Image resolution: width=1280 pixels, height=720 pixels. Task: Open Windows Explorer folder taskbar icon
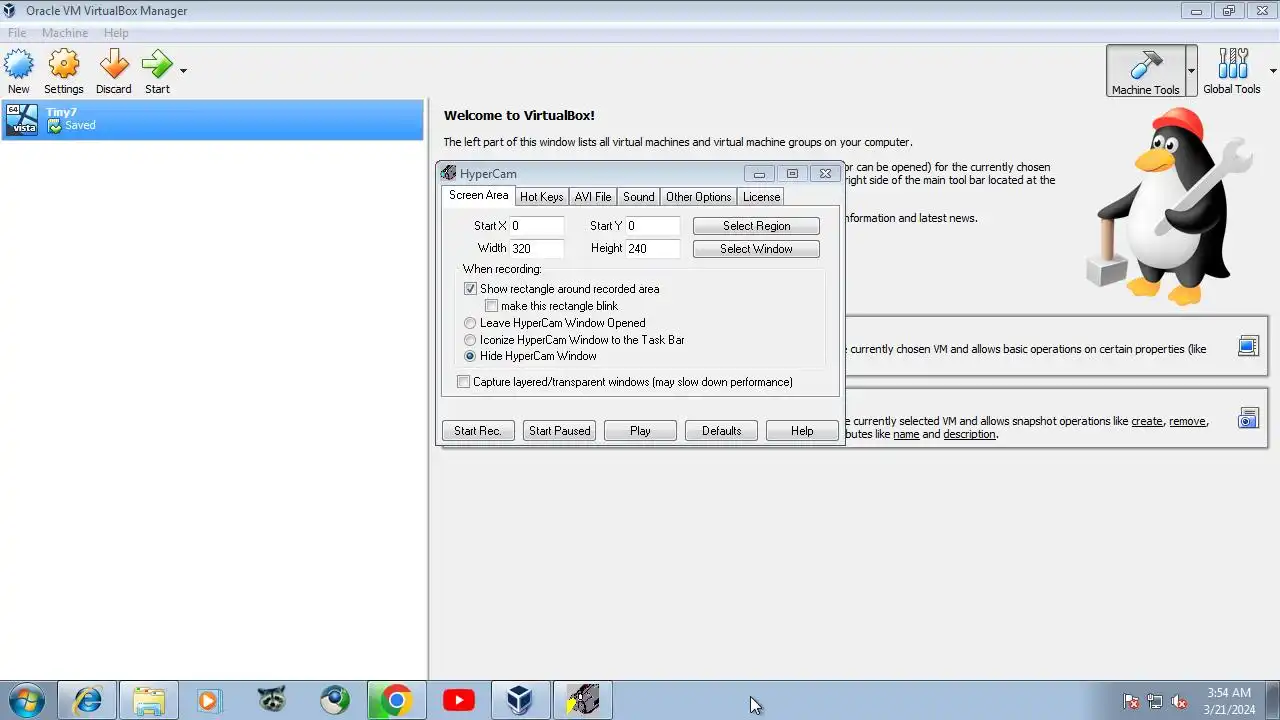(x=149, y=701)
